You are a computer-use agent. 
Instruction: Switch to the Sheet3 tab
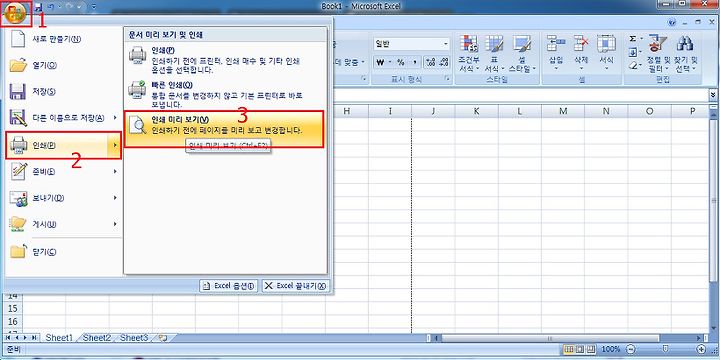[134, 338]
